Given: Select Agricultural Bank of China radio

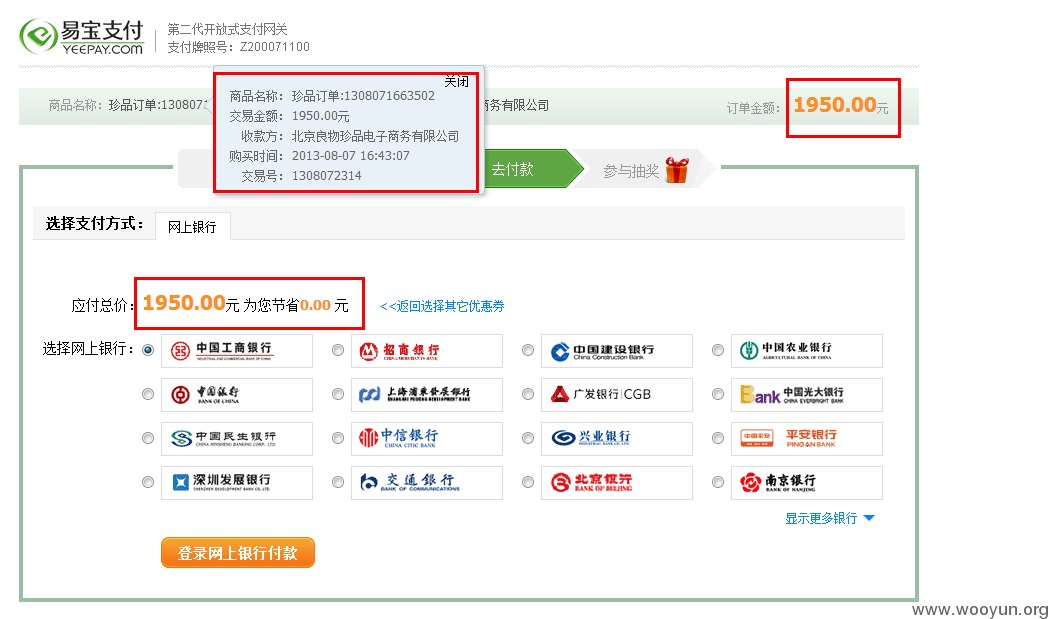Looking at the screenshot, I should [718, 350].
